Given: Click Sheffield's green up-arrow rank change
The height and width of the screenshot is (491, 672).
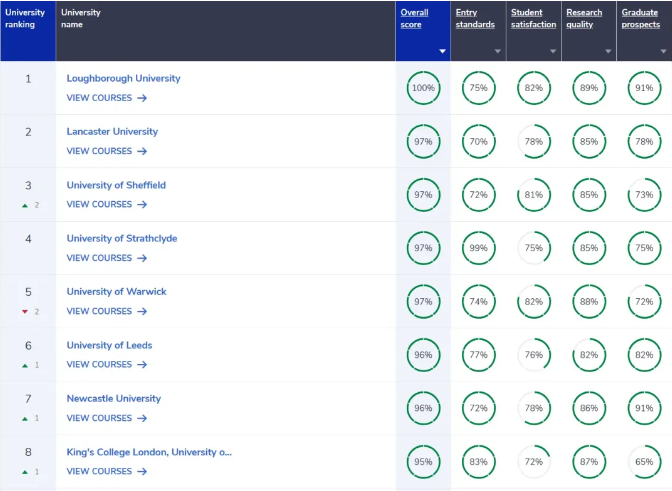Looking at the screenshot, I should 25,206.
